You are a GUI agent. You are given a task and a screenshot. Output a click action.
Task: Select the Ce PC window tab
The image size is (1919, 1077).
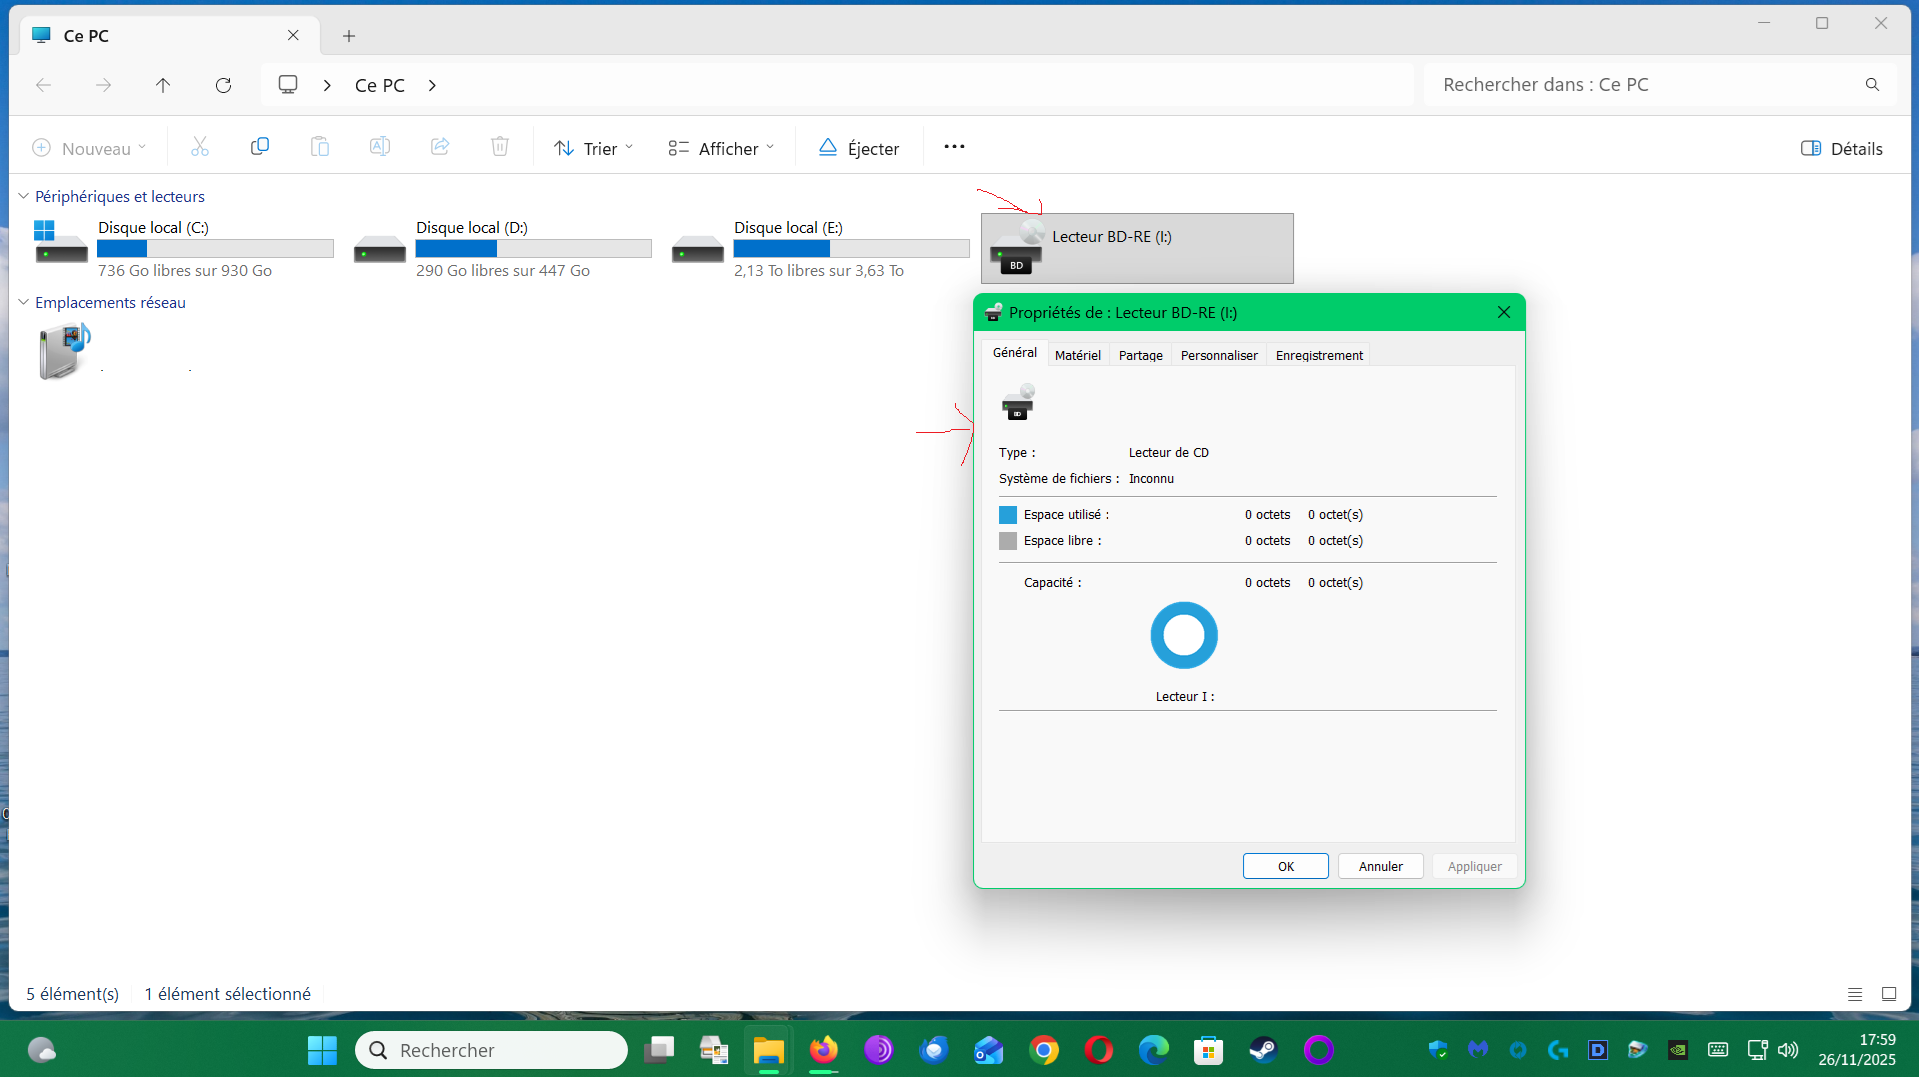click(170, 36)
